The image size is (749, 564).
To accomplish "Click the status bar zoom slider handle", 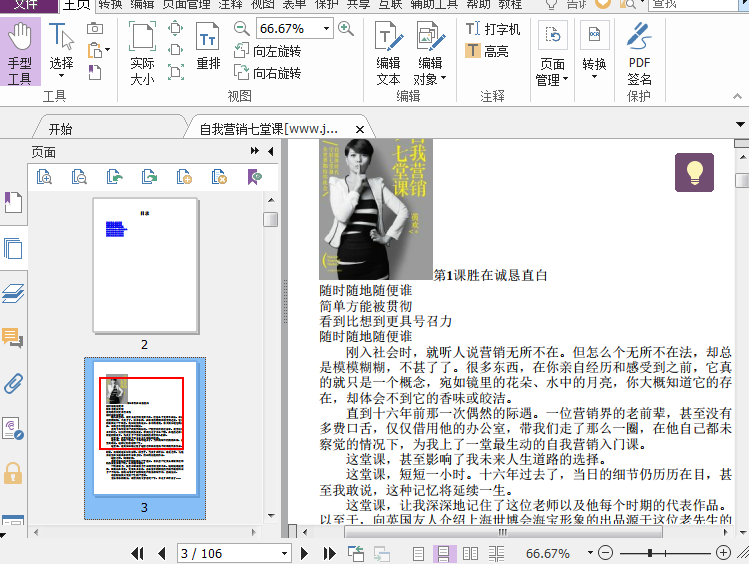I will coord(650,553).
